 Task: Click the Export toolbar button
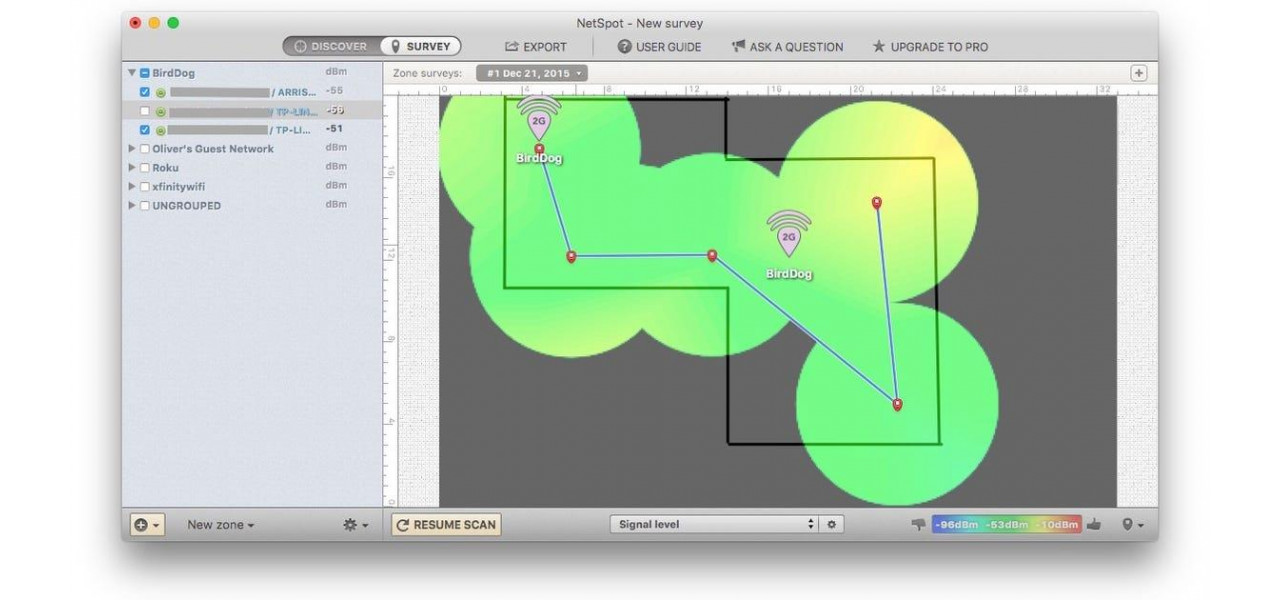coord(536,47)
